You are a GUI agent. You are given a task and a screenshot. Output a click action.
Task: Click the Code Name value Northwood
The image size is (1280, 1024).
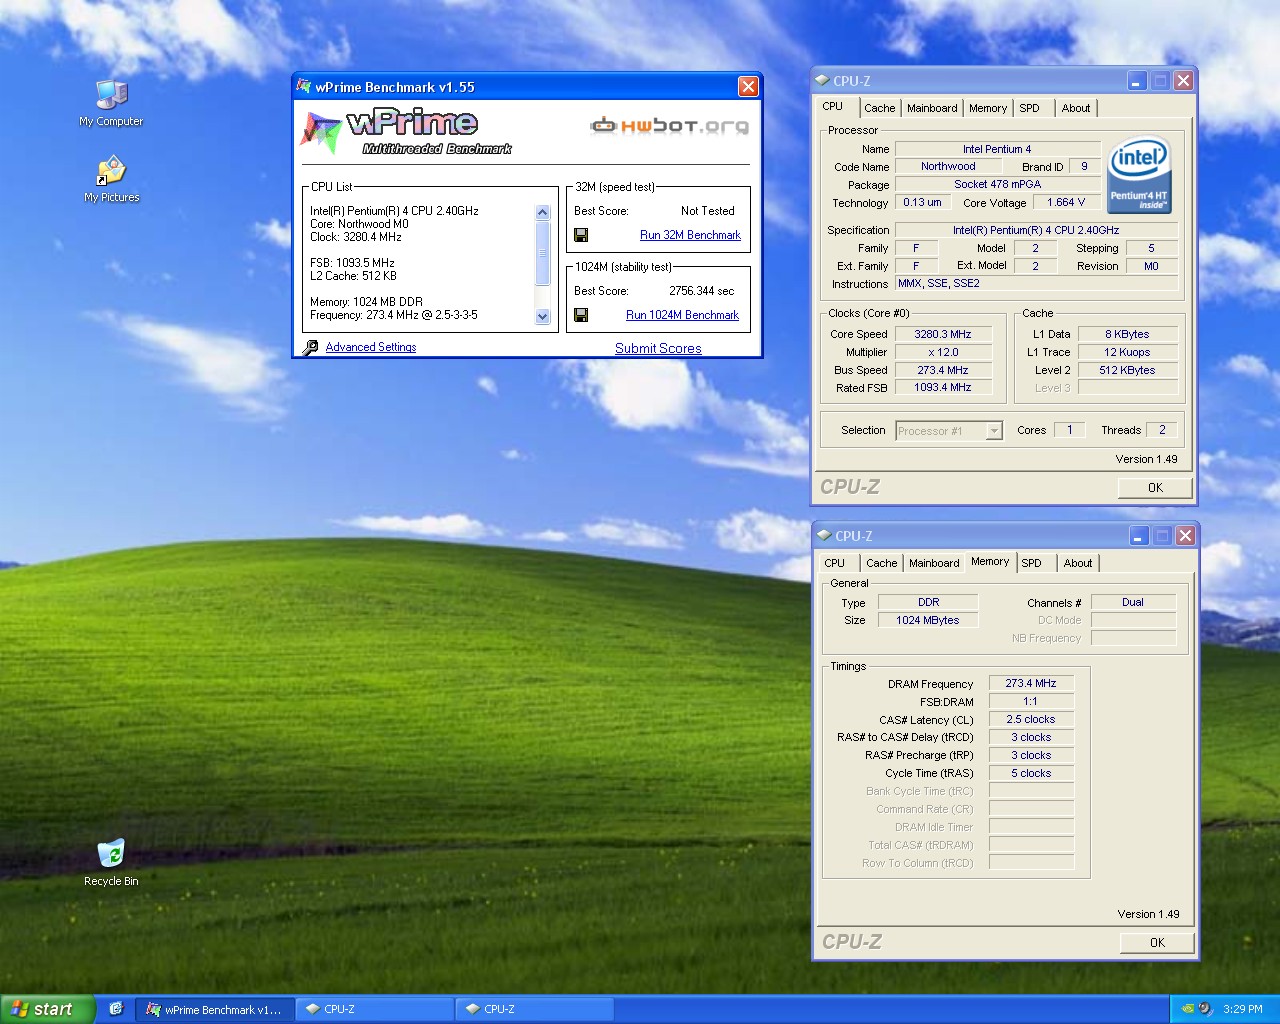pyautogui.click(x=948, y=167)
